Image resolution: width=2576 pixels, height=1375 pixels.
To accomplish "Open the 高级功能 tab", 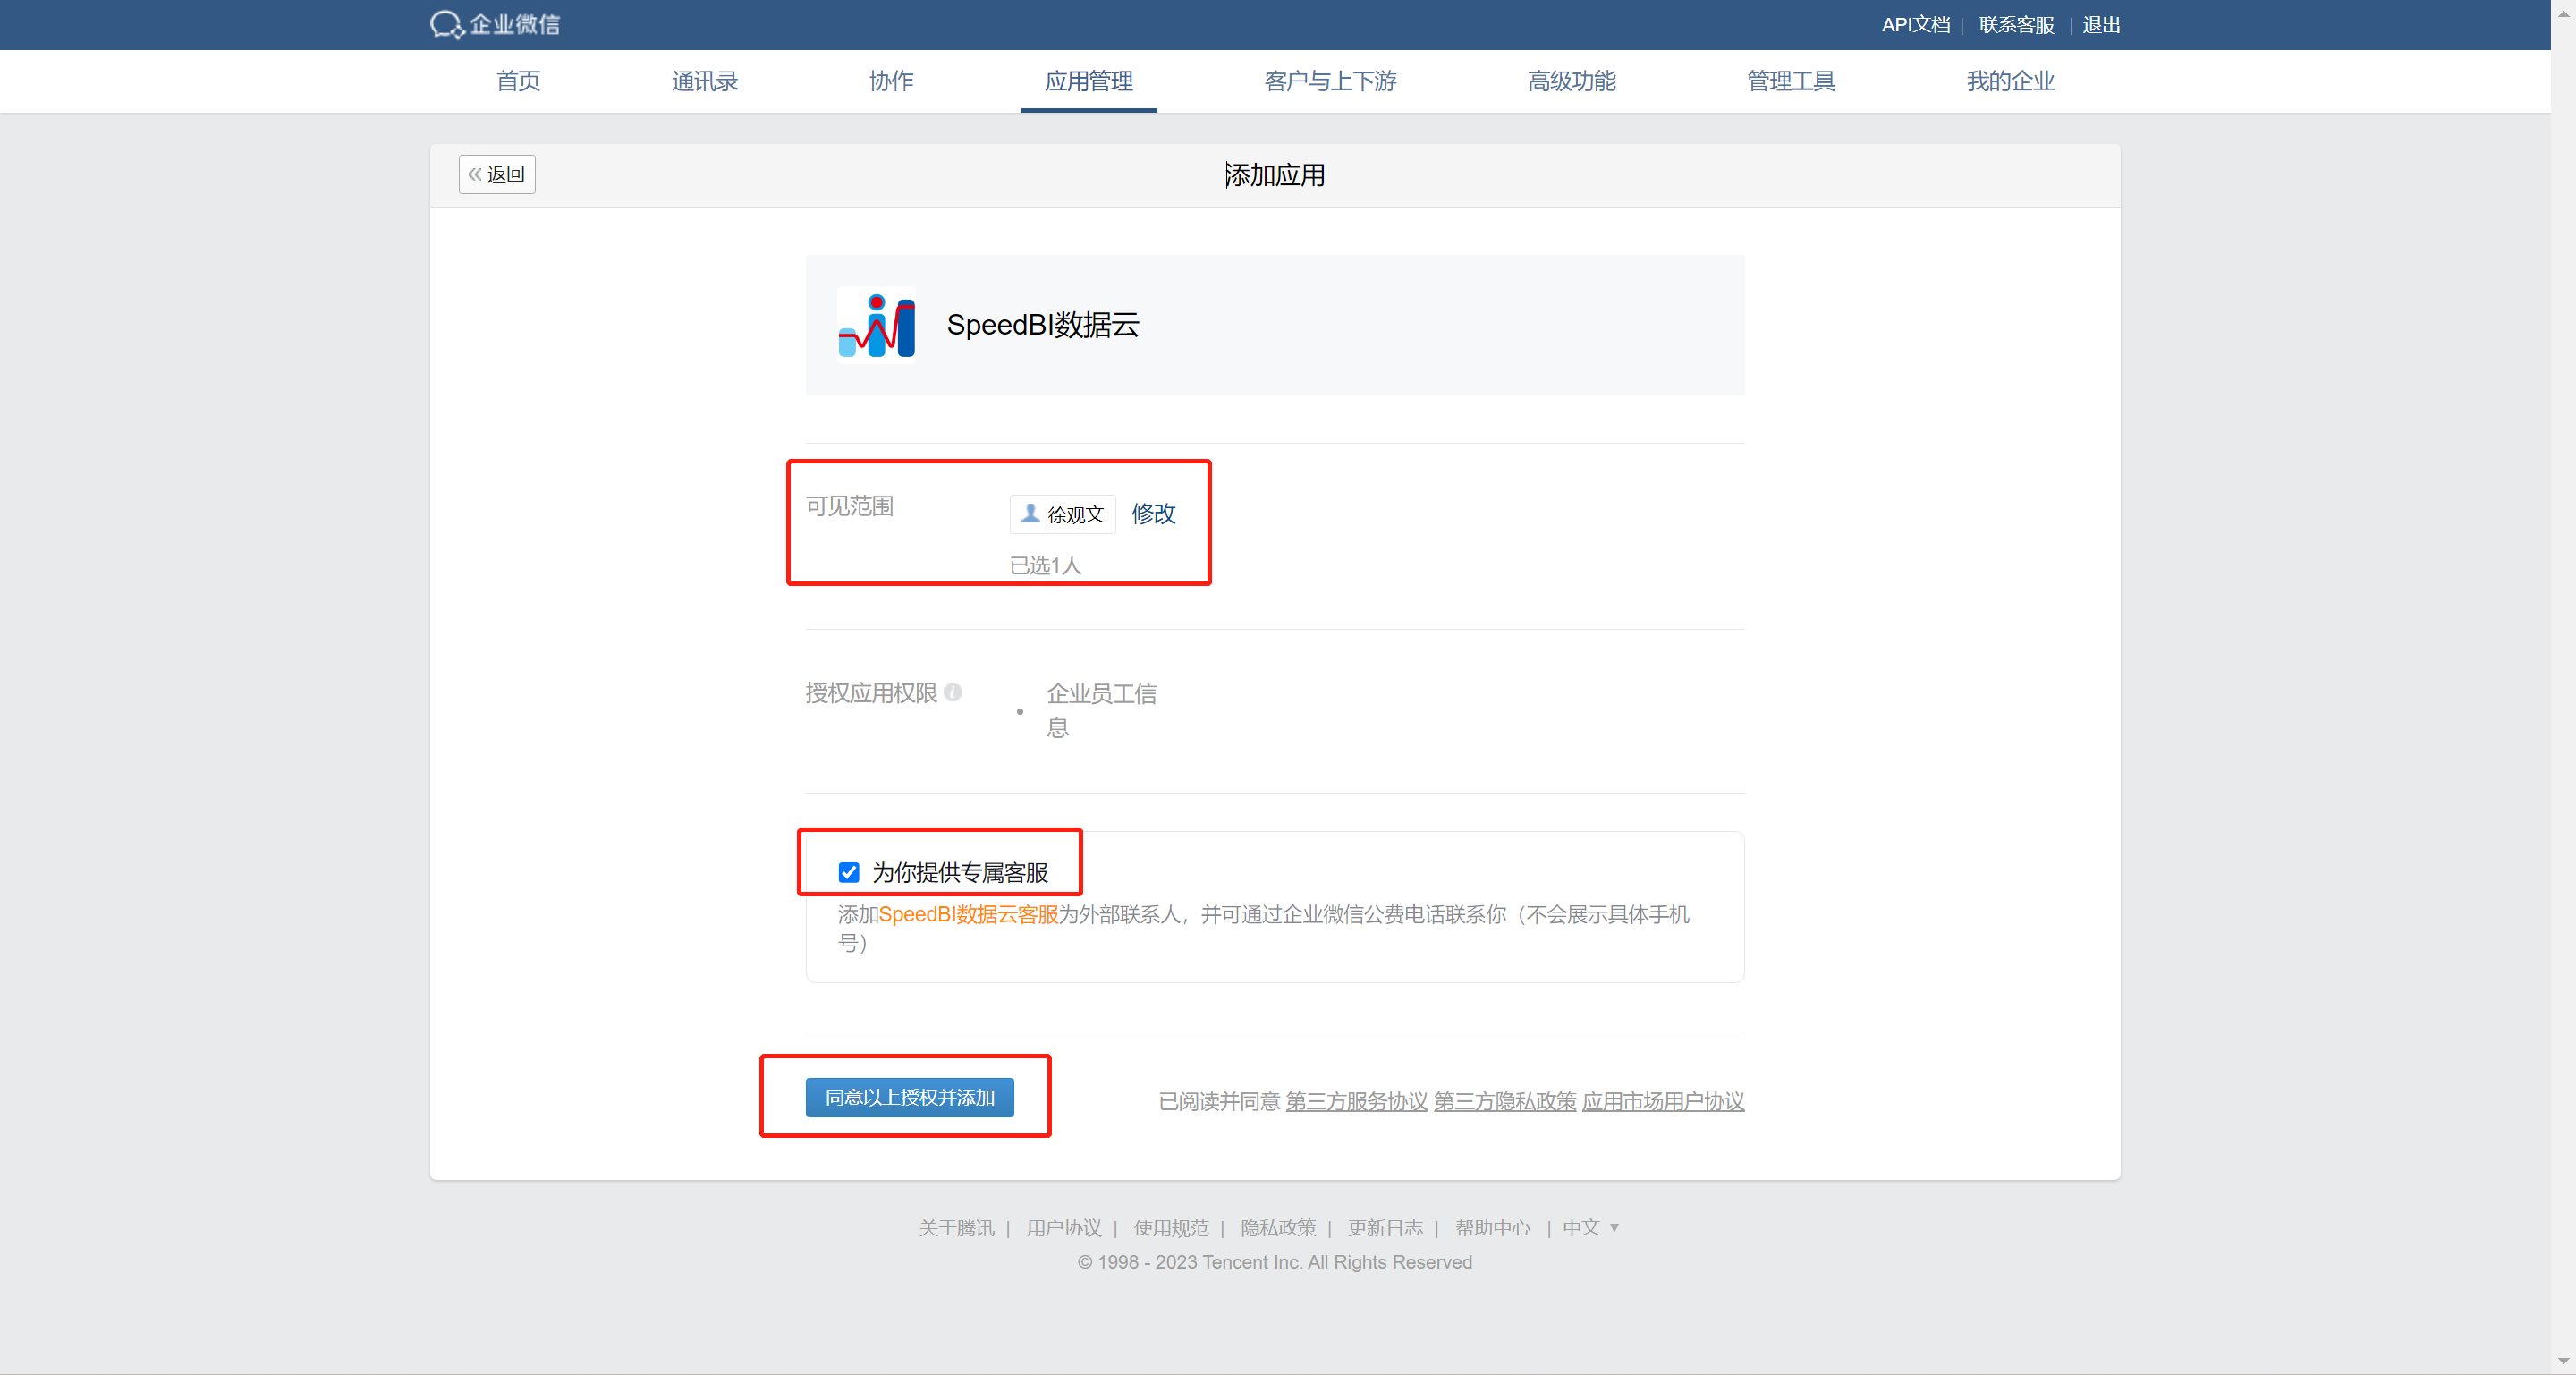I will pyautogui.click(x=1571, y=81).
